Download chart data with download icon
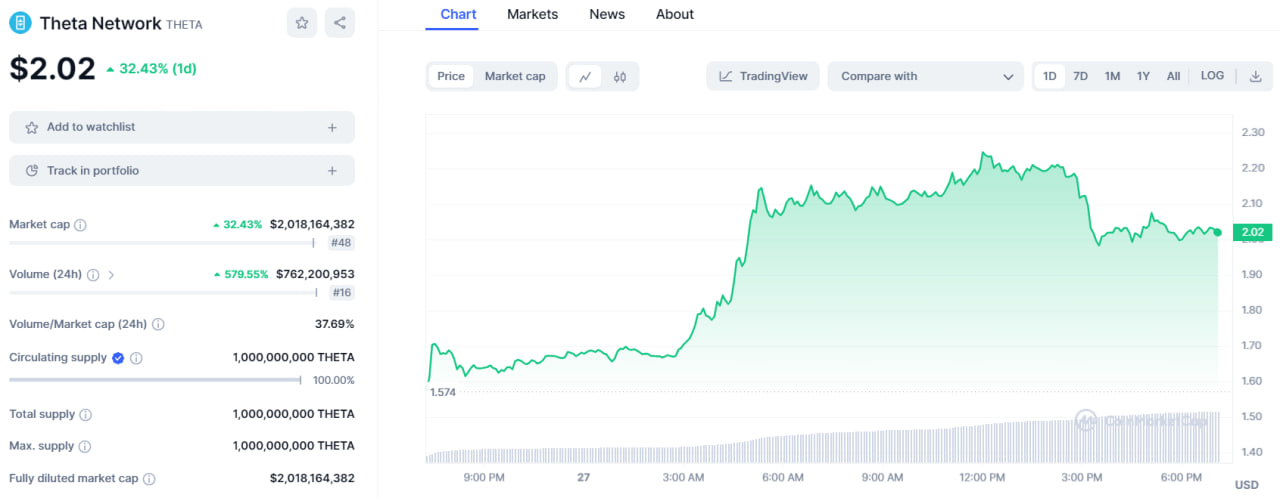The width and height of the screenshot is (1280, 498). tap(1256, 76)
